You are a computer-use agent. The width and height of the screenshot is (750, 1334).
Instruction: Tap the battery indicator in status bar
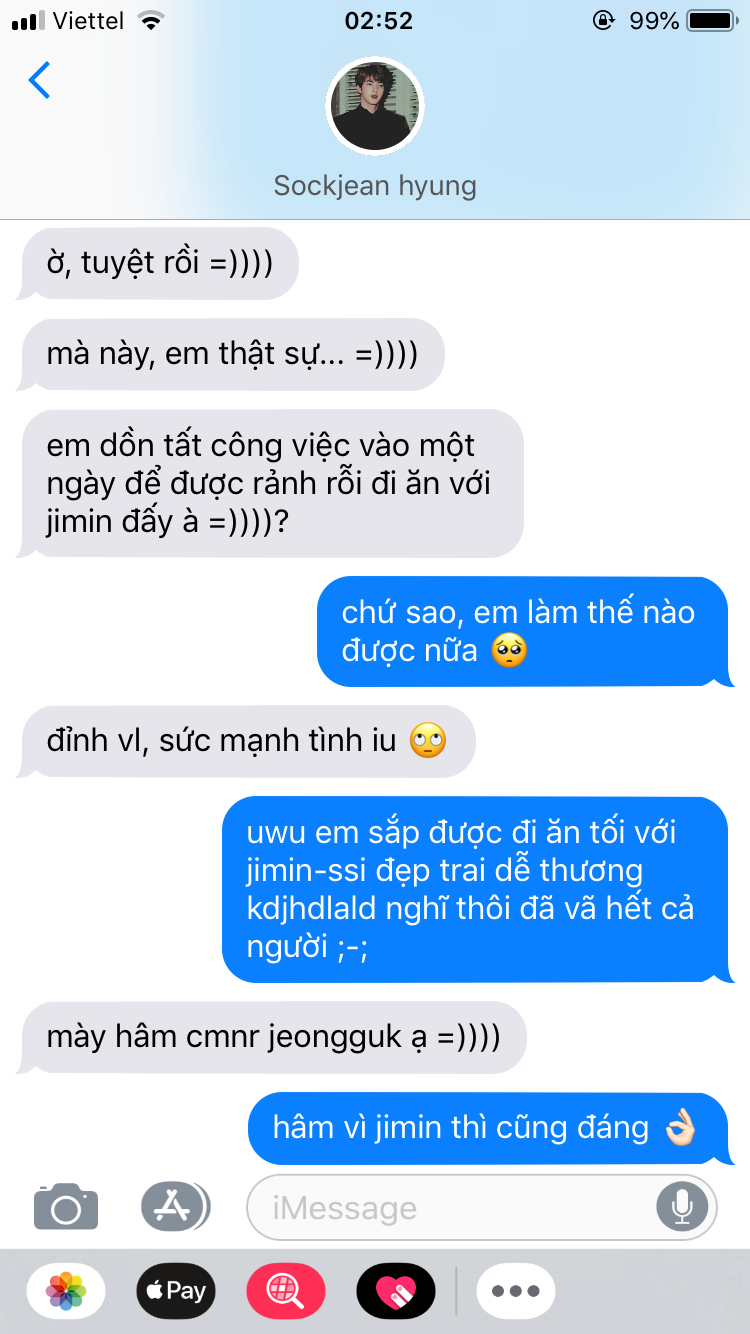(x=710, y=21)
